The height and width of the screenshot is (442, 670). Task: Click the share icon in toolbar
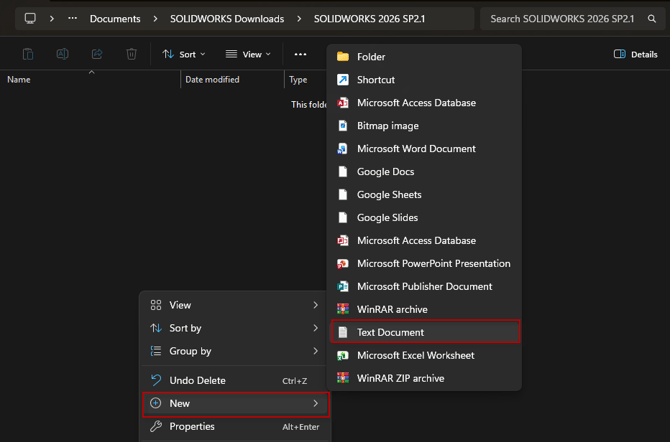pyautogui.click(x=97, y=54)
